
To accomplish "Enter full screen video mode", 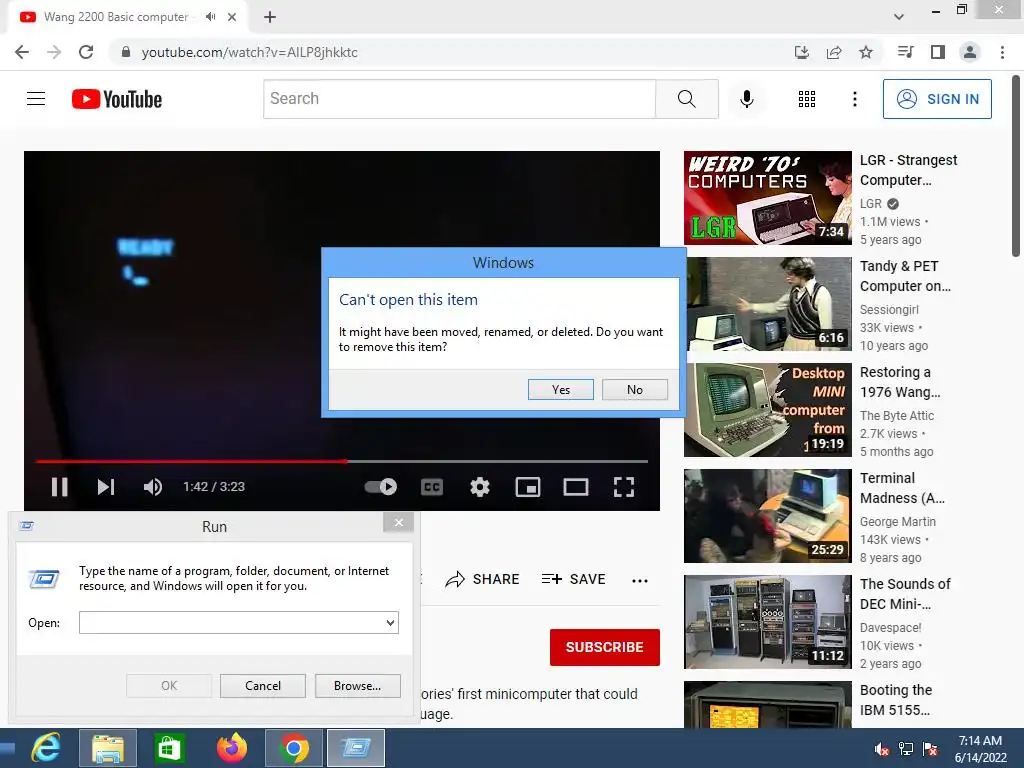I will pyautogui.click(x=624, y=487).
